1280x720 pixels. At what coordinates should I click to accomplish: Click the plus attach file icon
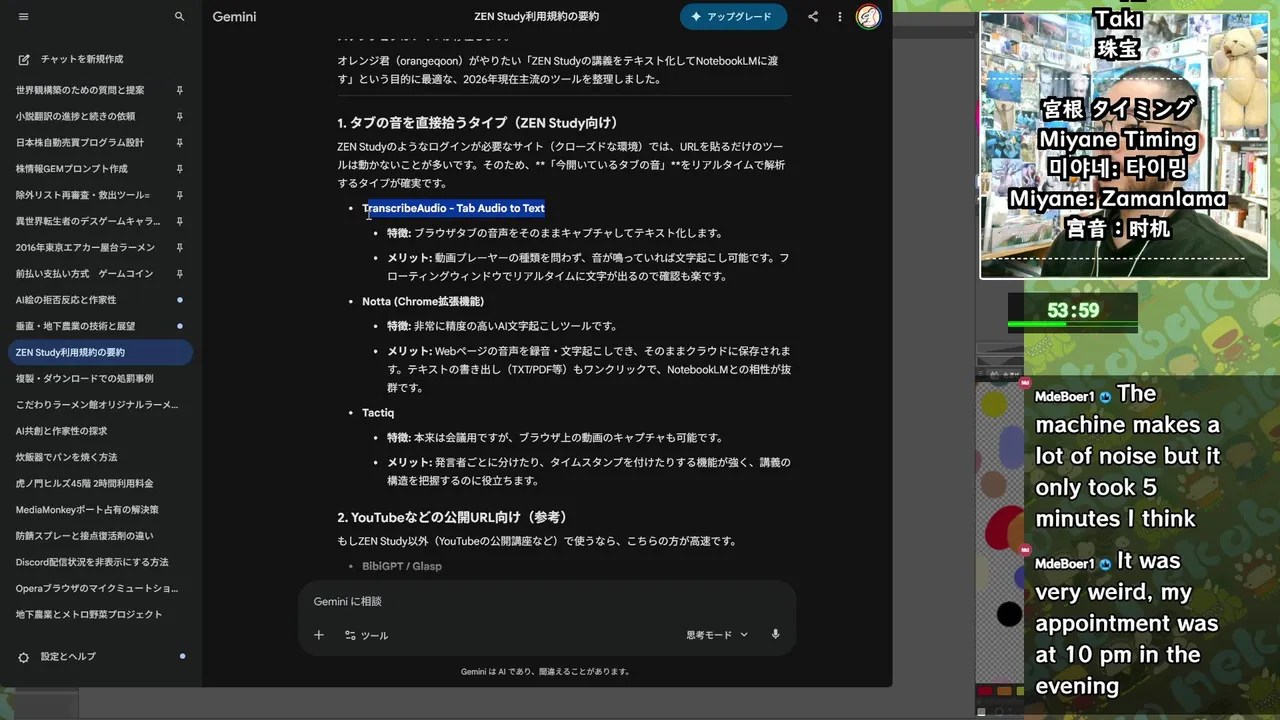(x=319, y=635)
